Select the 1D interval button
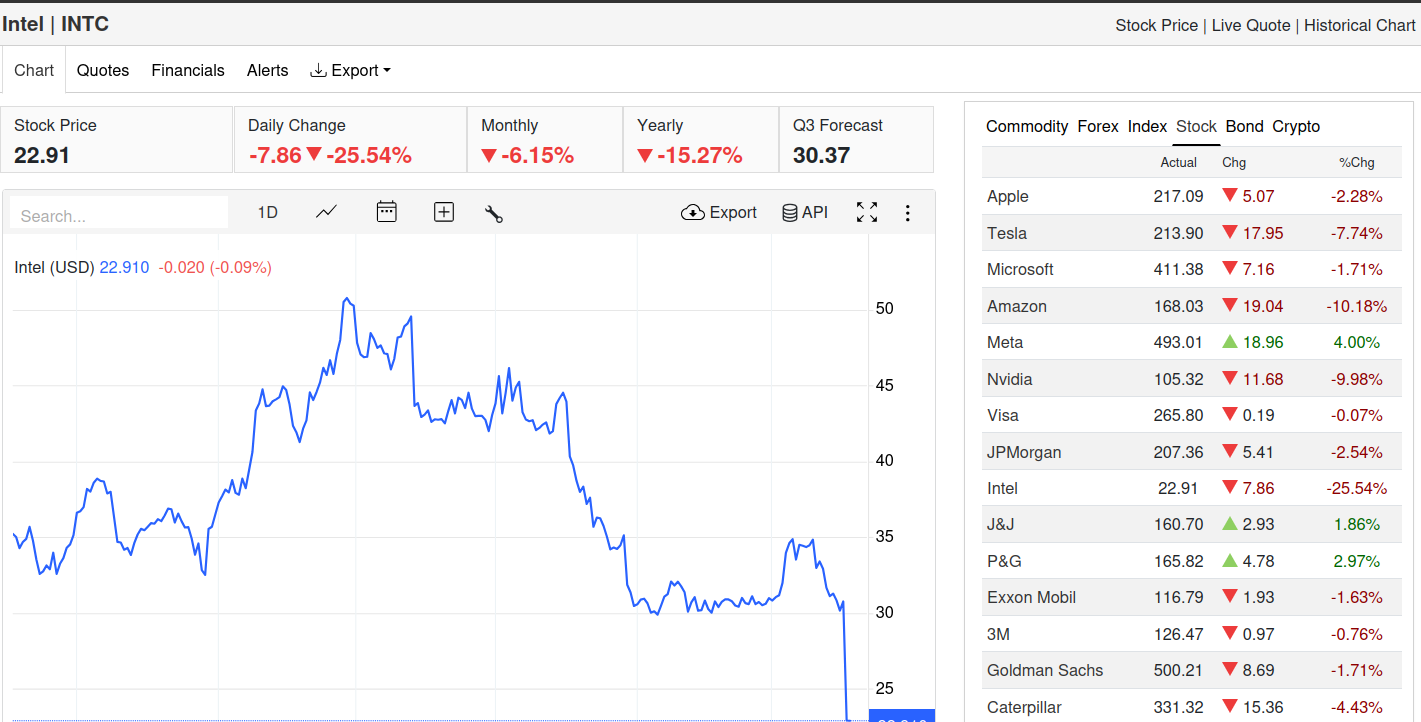 [268, 212]
